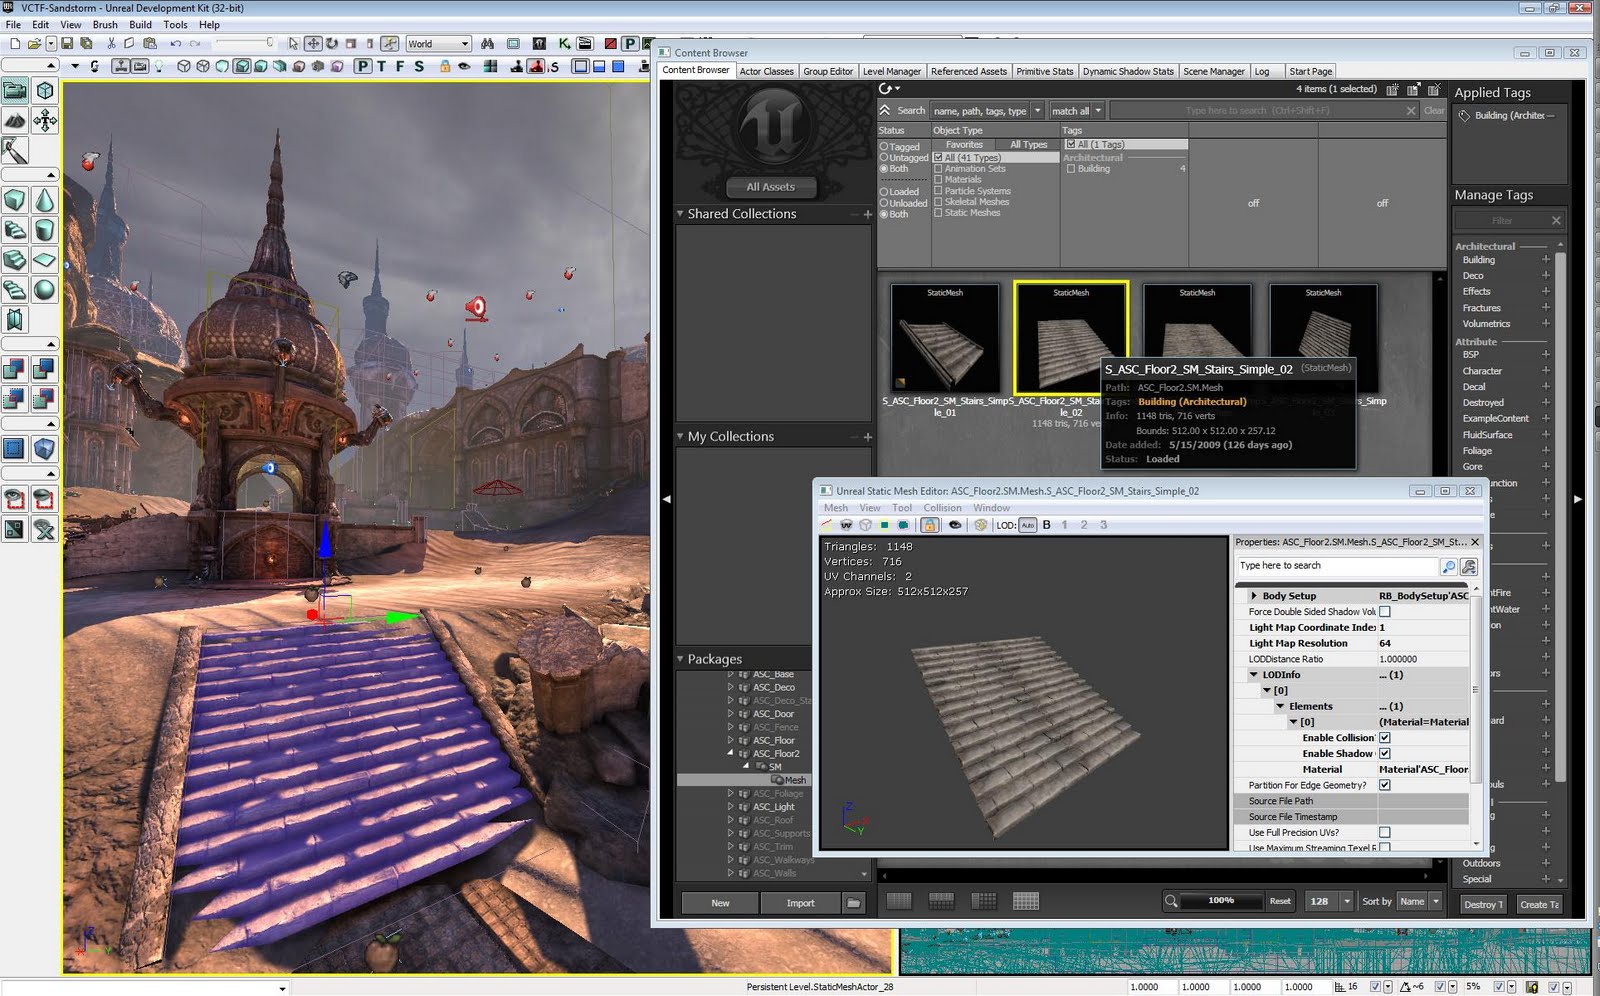The image size is (1600, 996).
Task: Open the search binoculars icon on the toolbar
Action: (x=487, y=44)
